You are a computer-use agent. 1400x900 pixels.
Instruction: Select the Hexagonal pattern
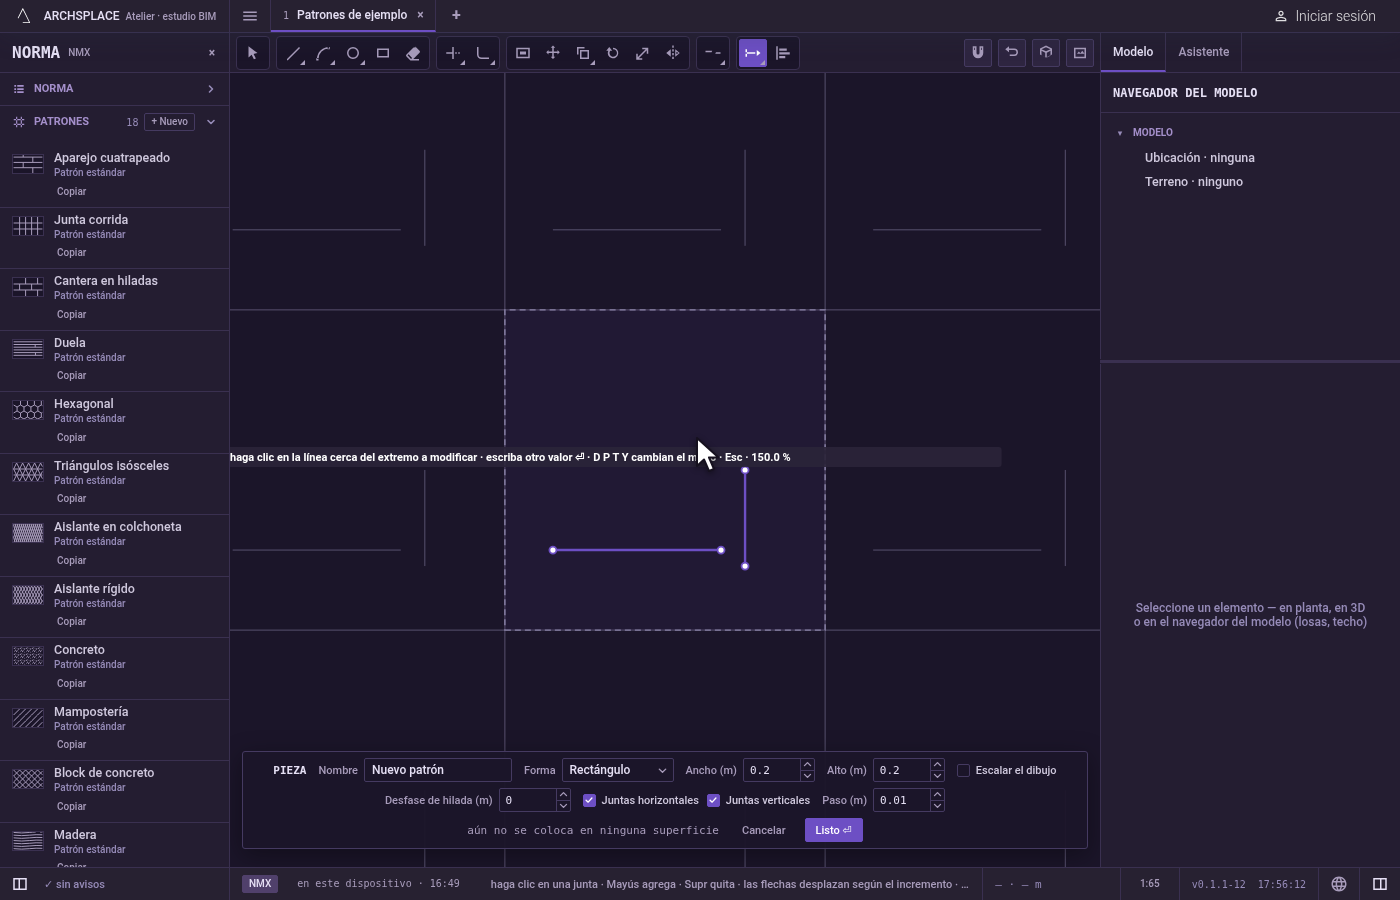(114, 420)
